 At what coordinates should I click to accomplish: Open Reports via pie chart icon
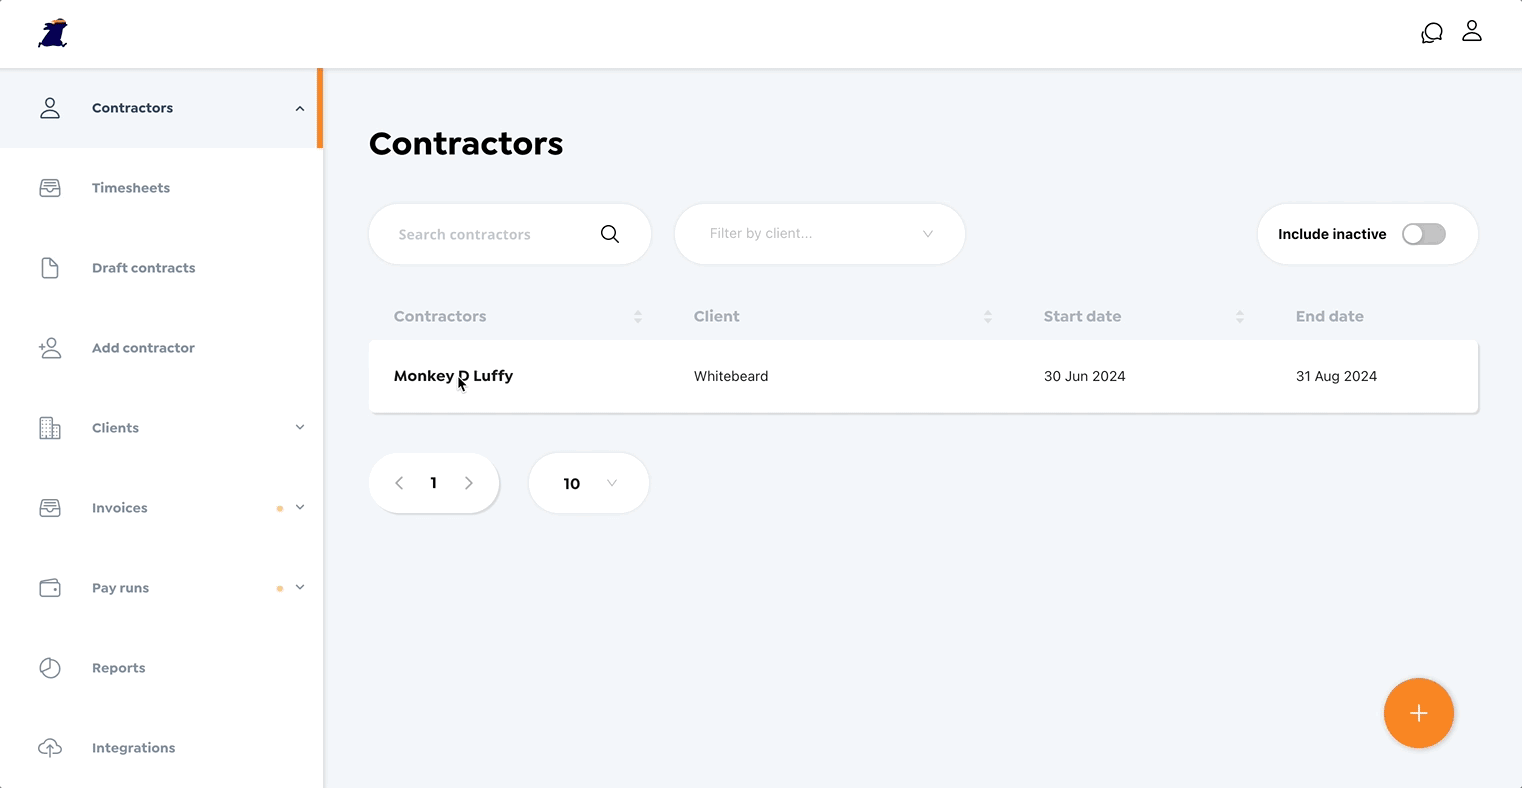(x=50, y=667)
